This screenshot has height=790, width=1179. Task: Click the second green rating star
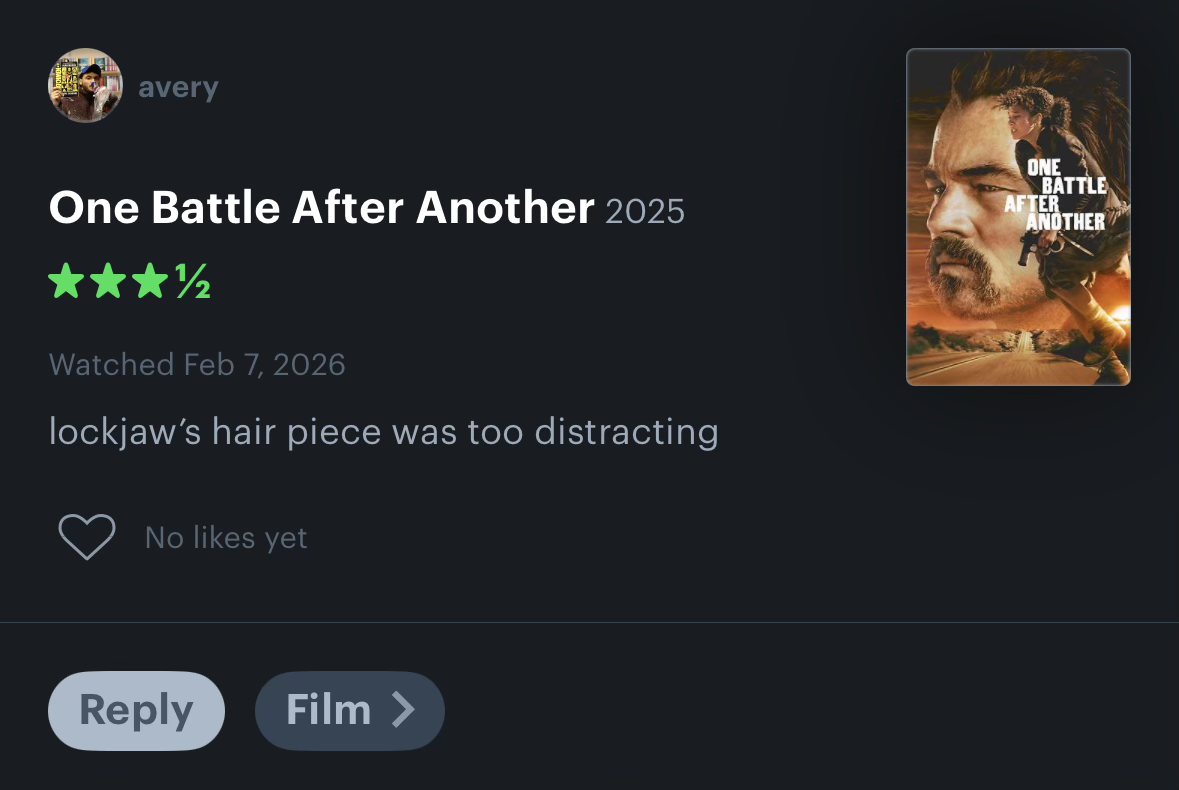pos(108,280)
